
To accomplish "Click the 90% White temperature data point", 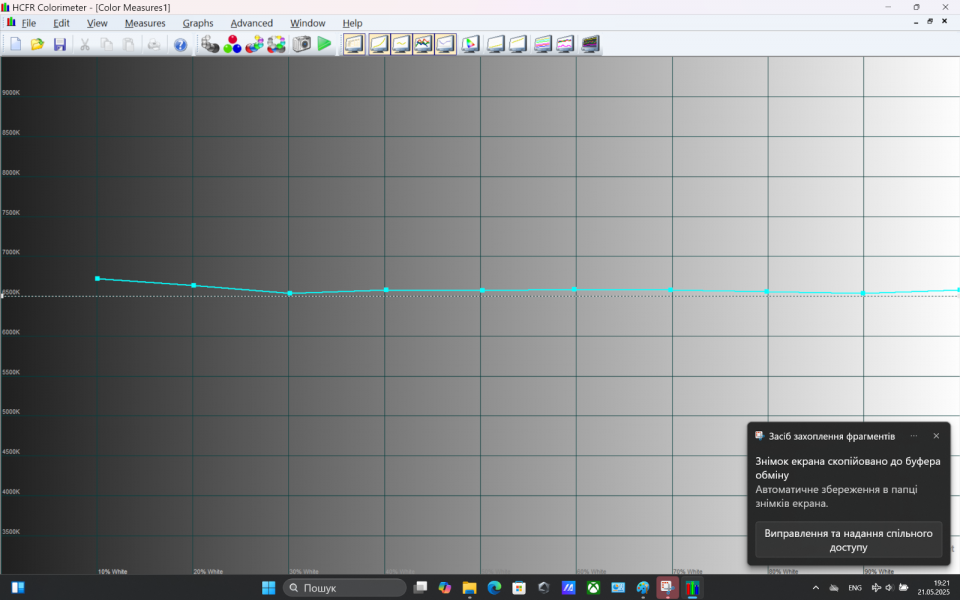I will pyautogui.click(x=863, y=293).
